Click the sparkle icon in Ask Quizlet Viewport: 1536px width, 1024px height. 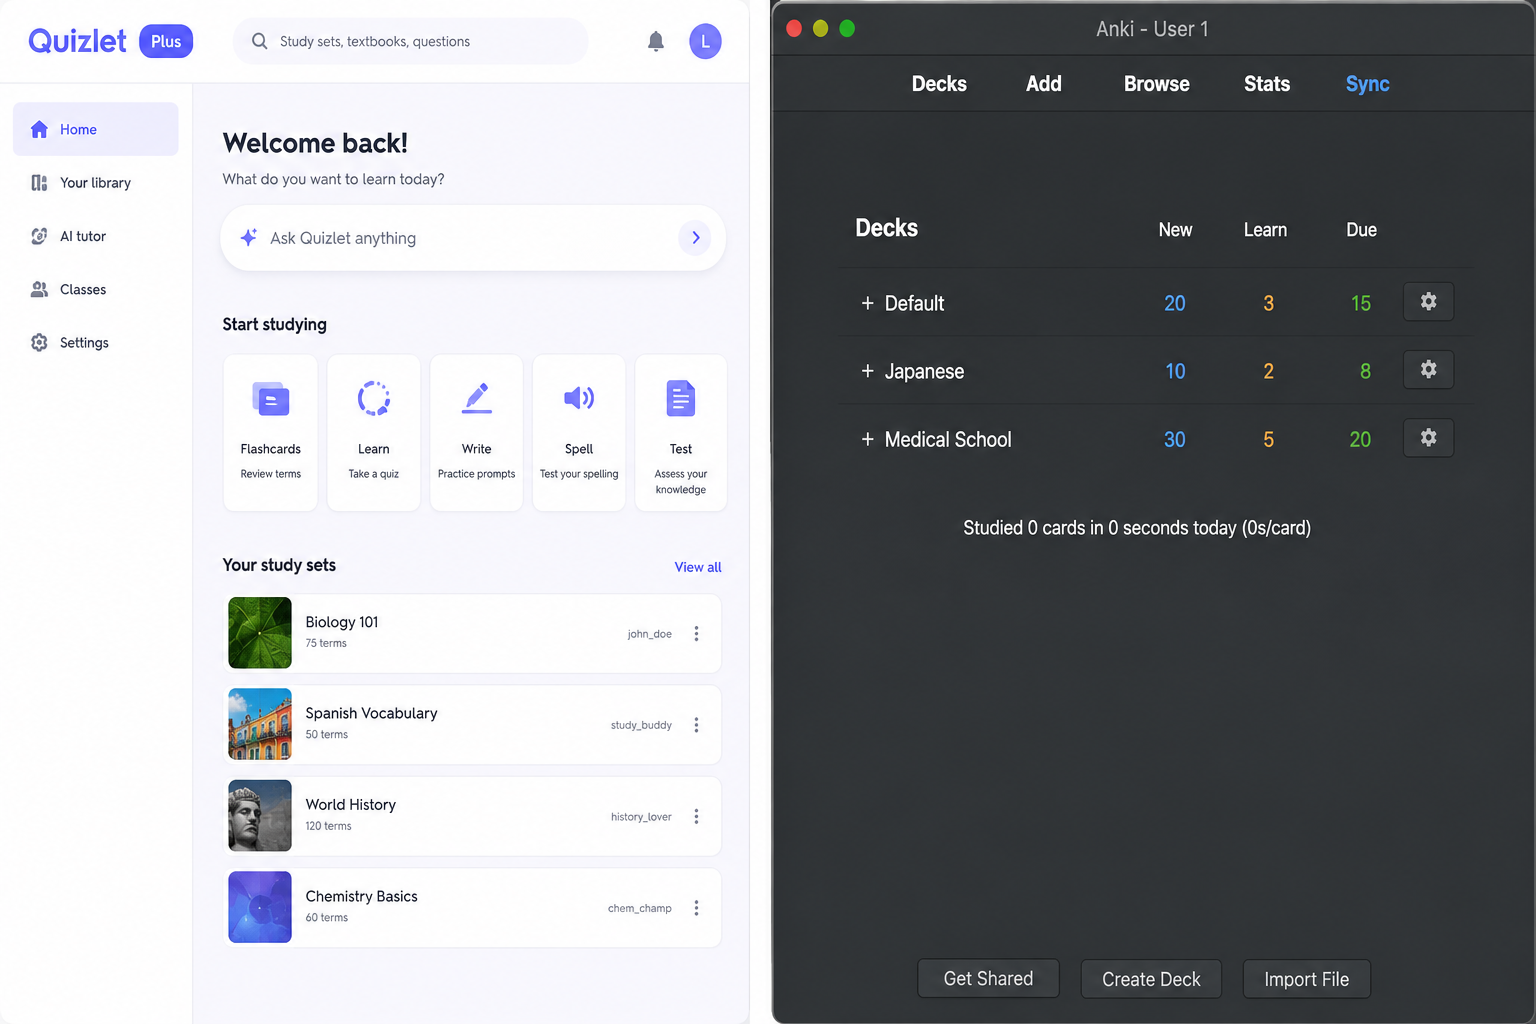(x=249, y=237)
